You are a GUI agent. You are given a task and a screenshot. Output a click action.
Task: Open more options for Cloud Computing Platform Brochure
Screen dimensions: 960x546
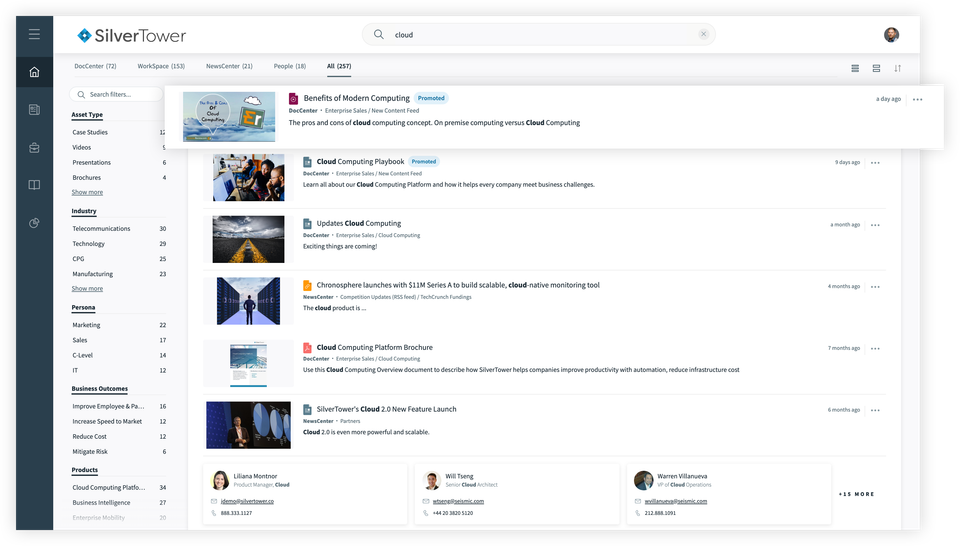click(875, 348)
